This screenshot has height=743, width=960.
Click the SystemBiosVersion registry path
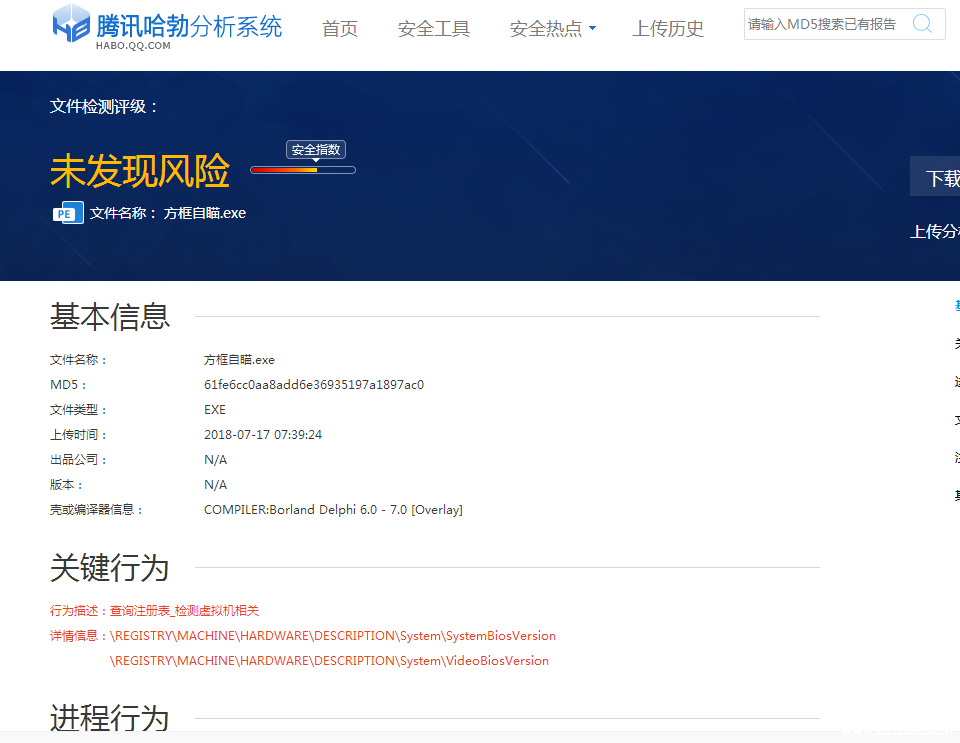coord(333,636)
